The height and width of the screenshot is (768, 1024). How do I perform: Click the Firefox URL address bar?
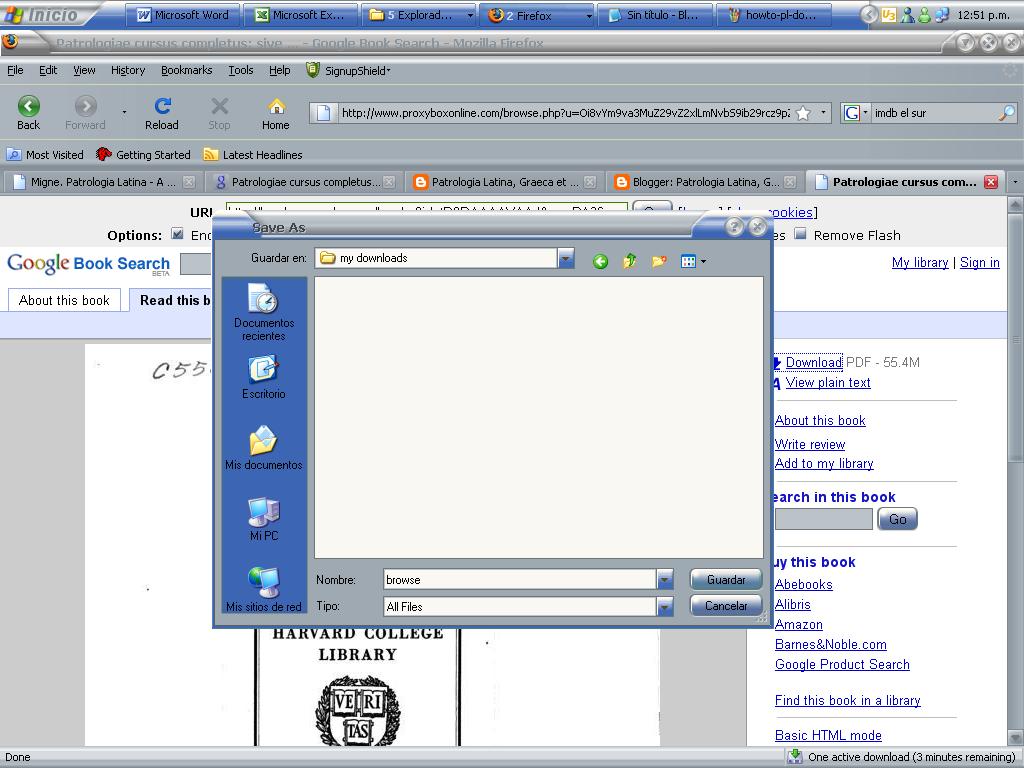(x=565, y=113)
